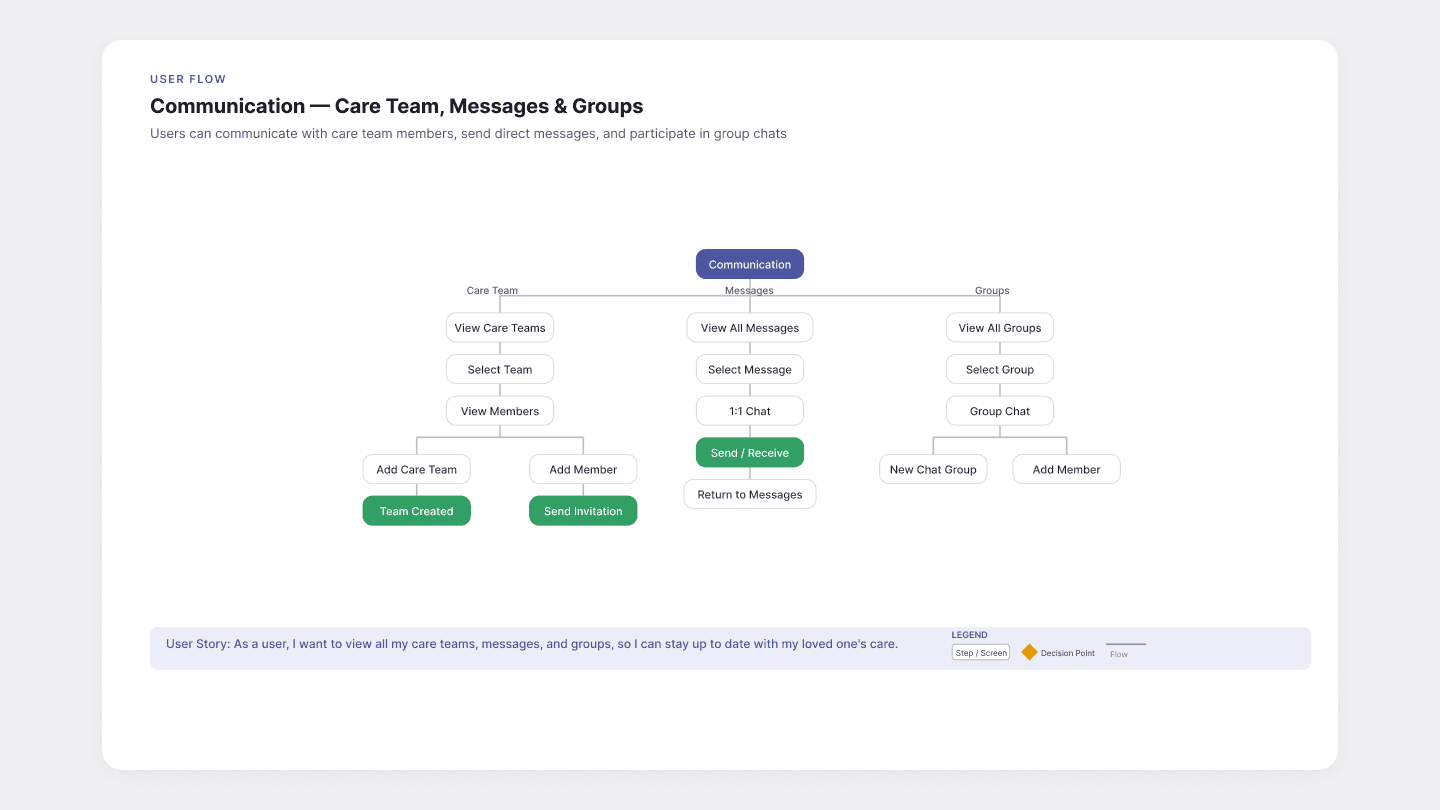
Task: Select the Groups branch label
Action: pyautogui.click(x=992, y=291)
